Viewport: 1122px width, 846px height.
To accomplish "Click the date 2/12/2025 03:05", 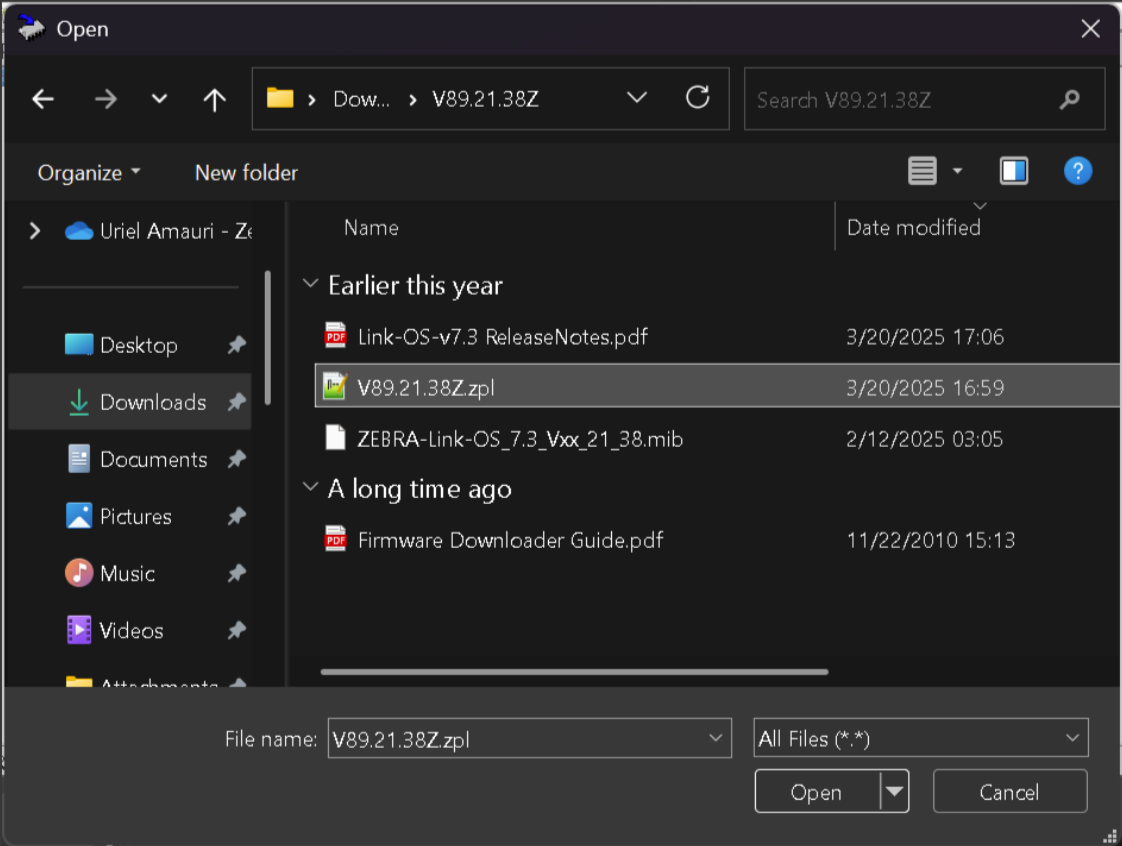I will coord(925,439).
